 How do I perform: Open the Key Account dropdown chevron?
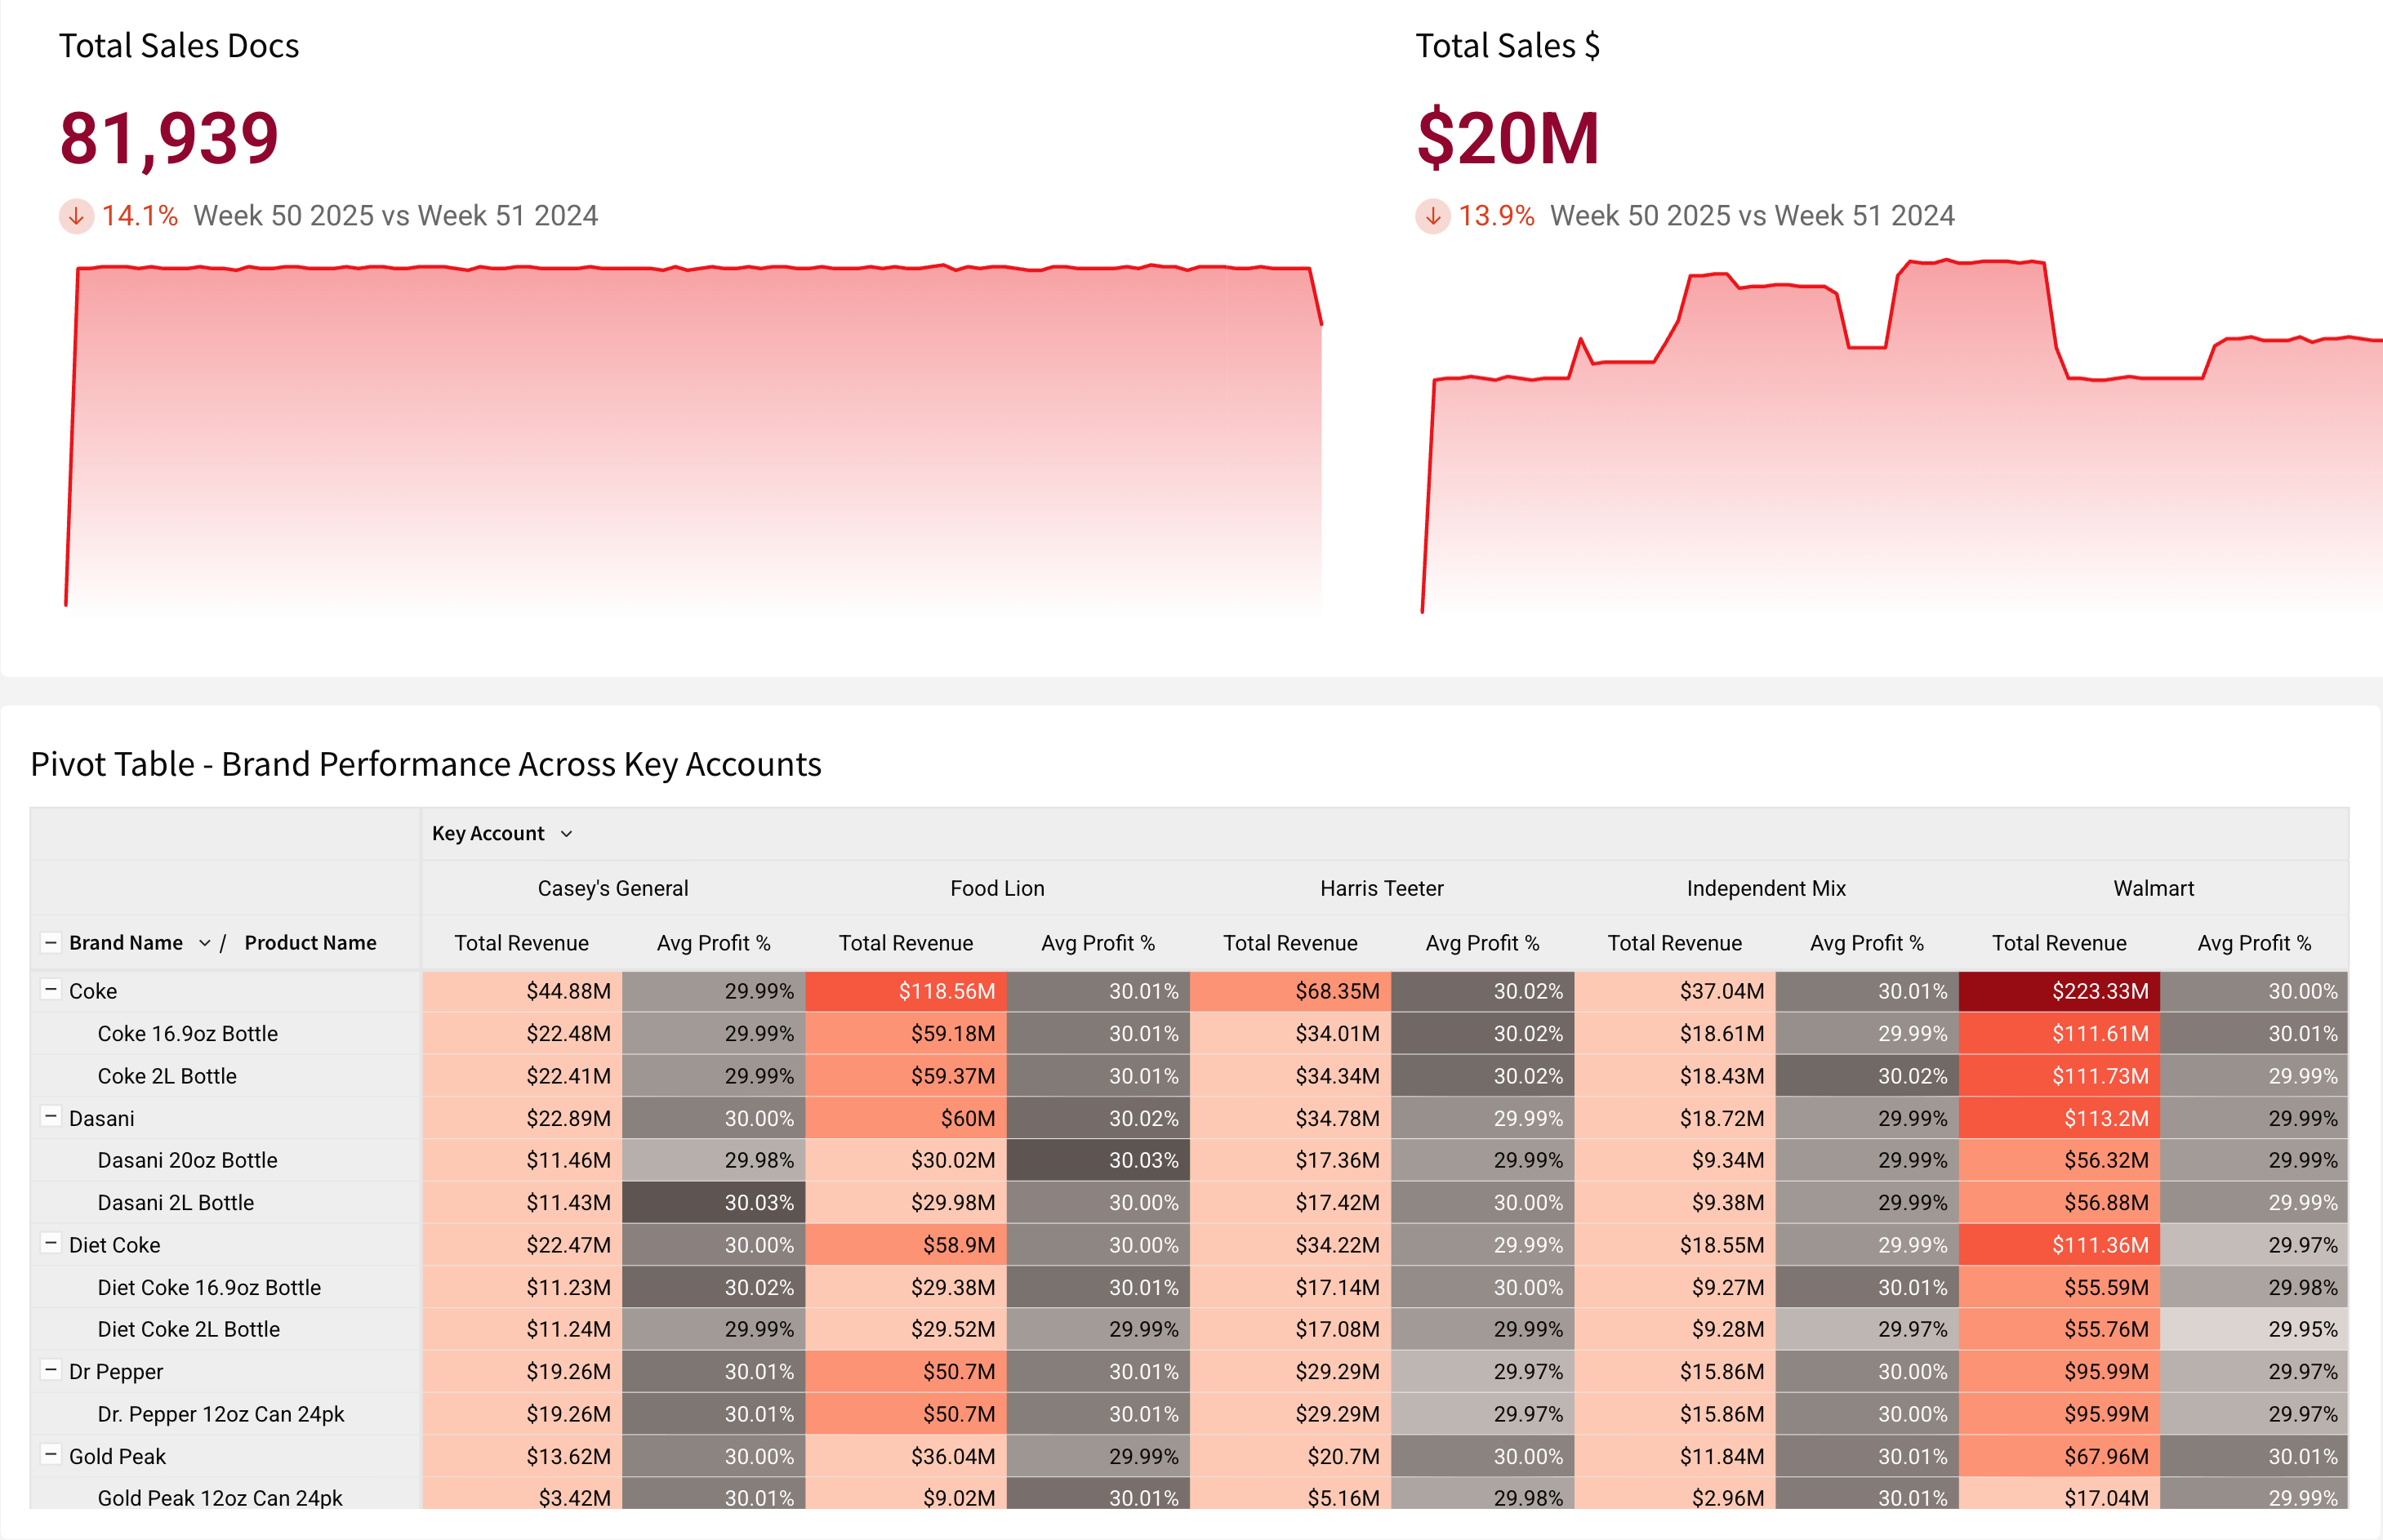(566, 834)
